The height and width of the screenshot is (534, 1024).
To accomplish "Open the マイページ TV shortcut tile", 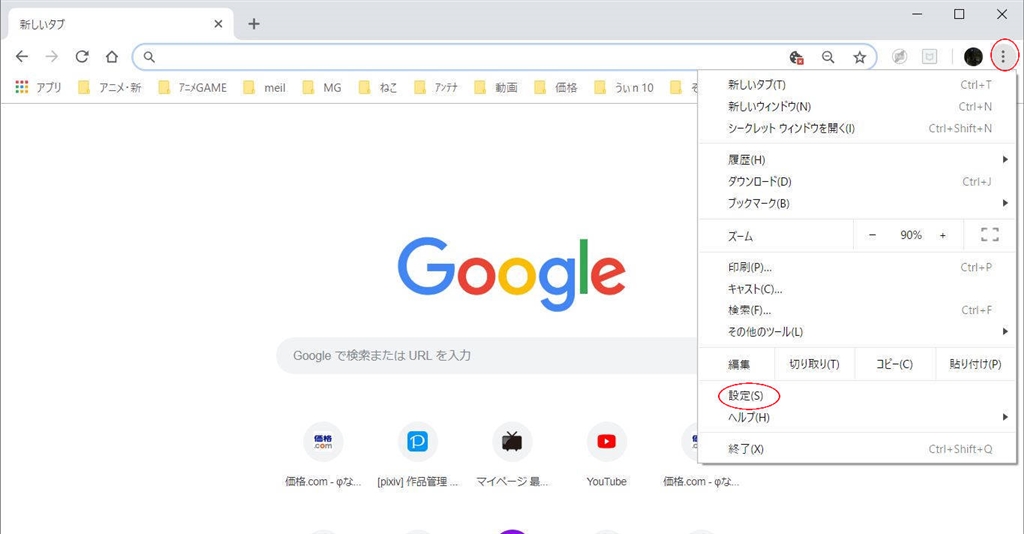I will point(512,455).
